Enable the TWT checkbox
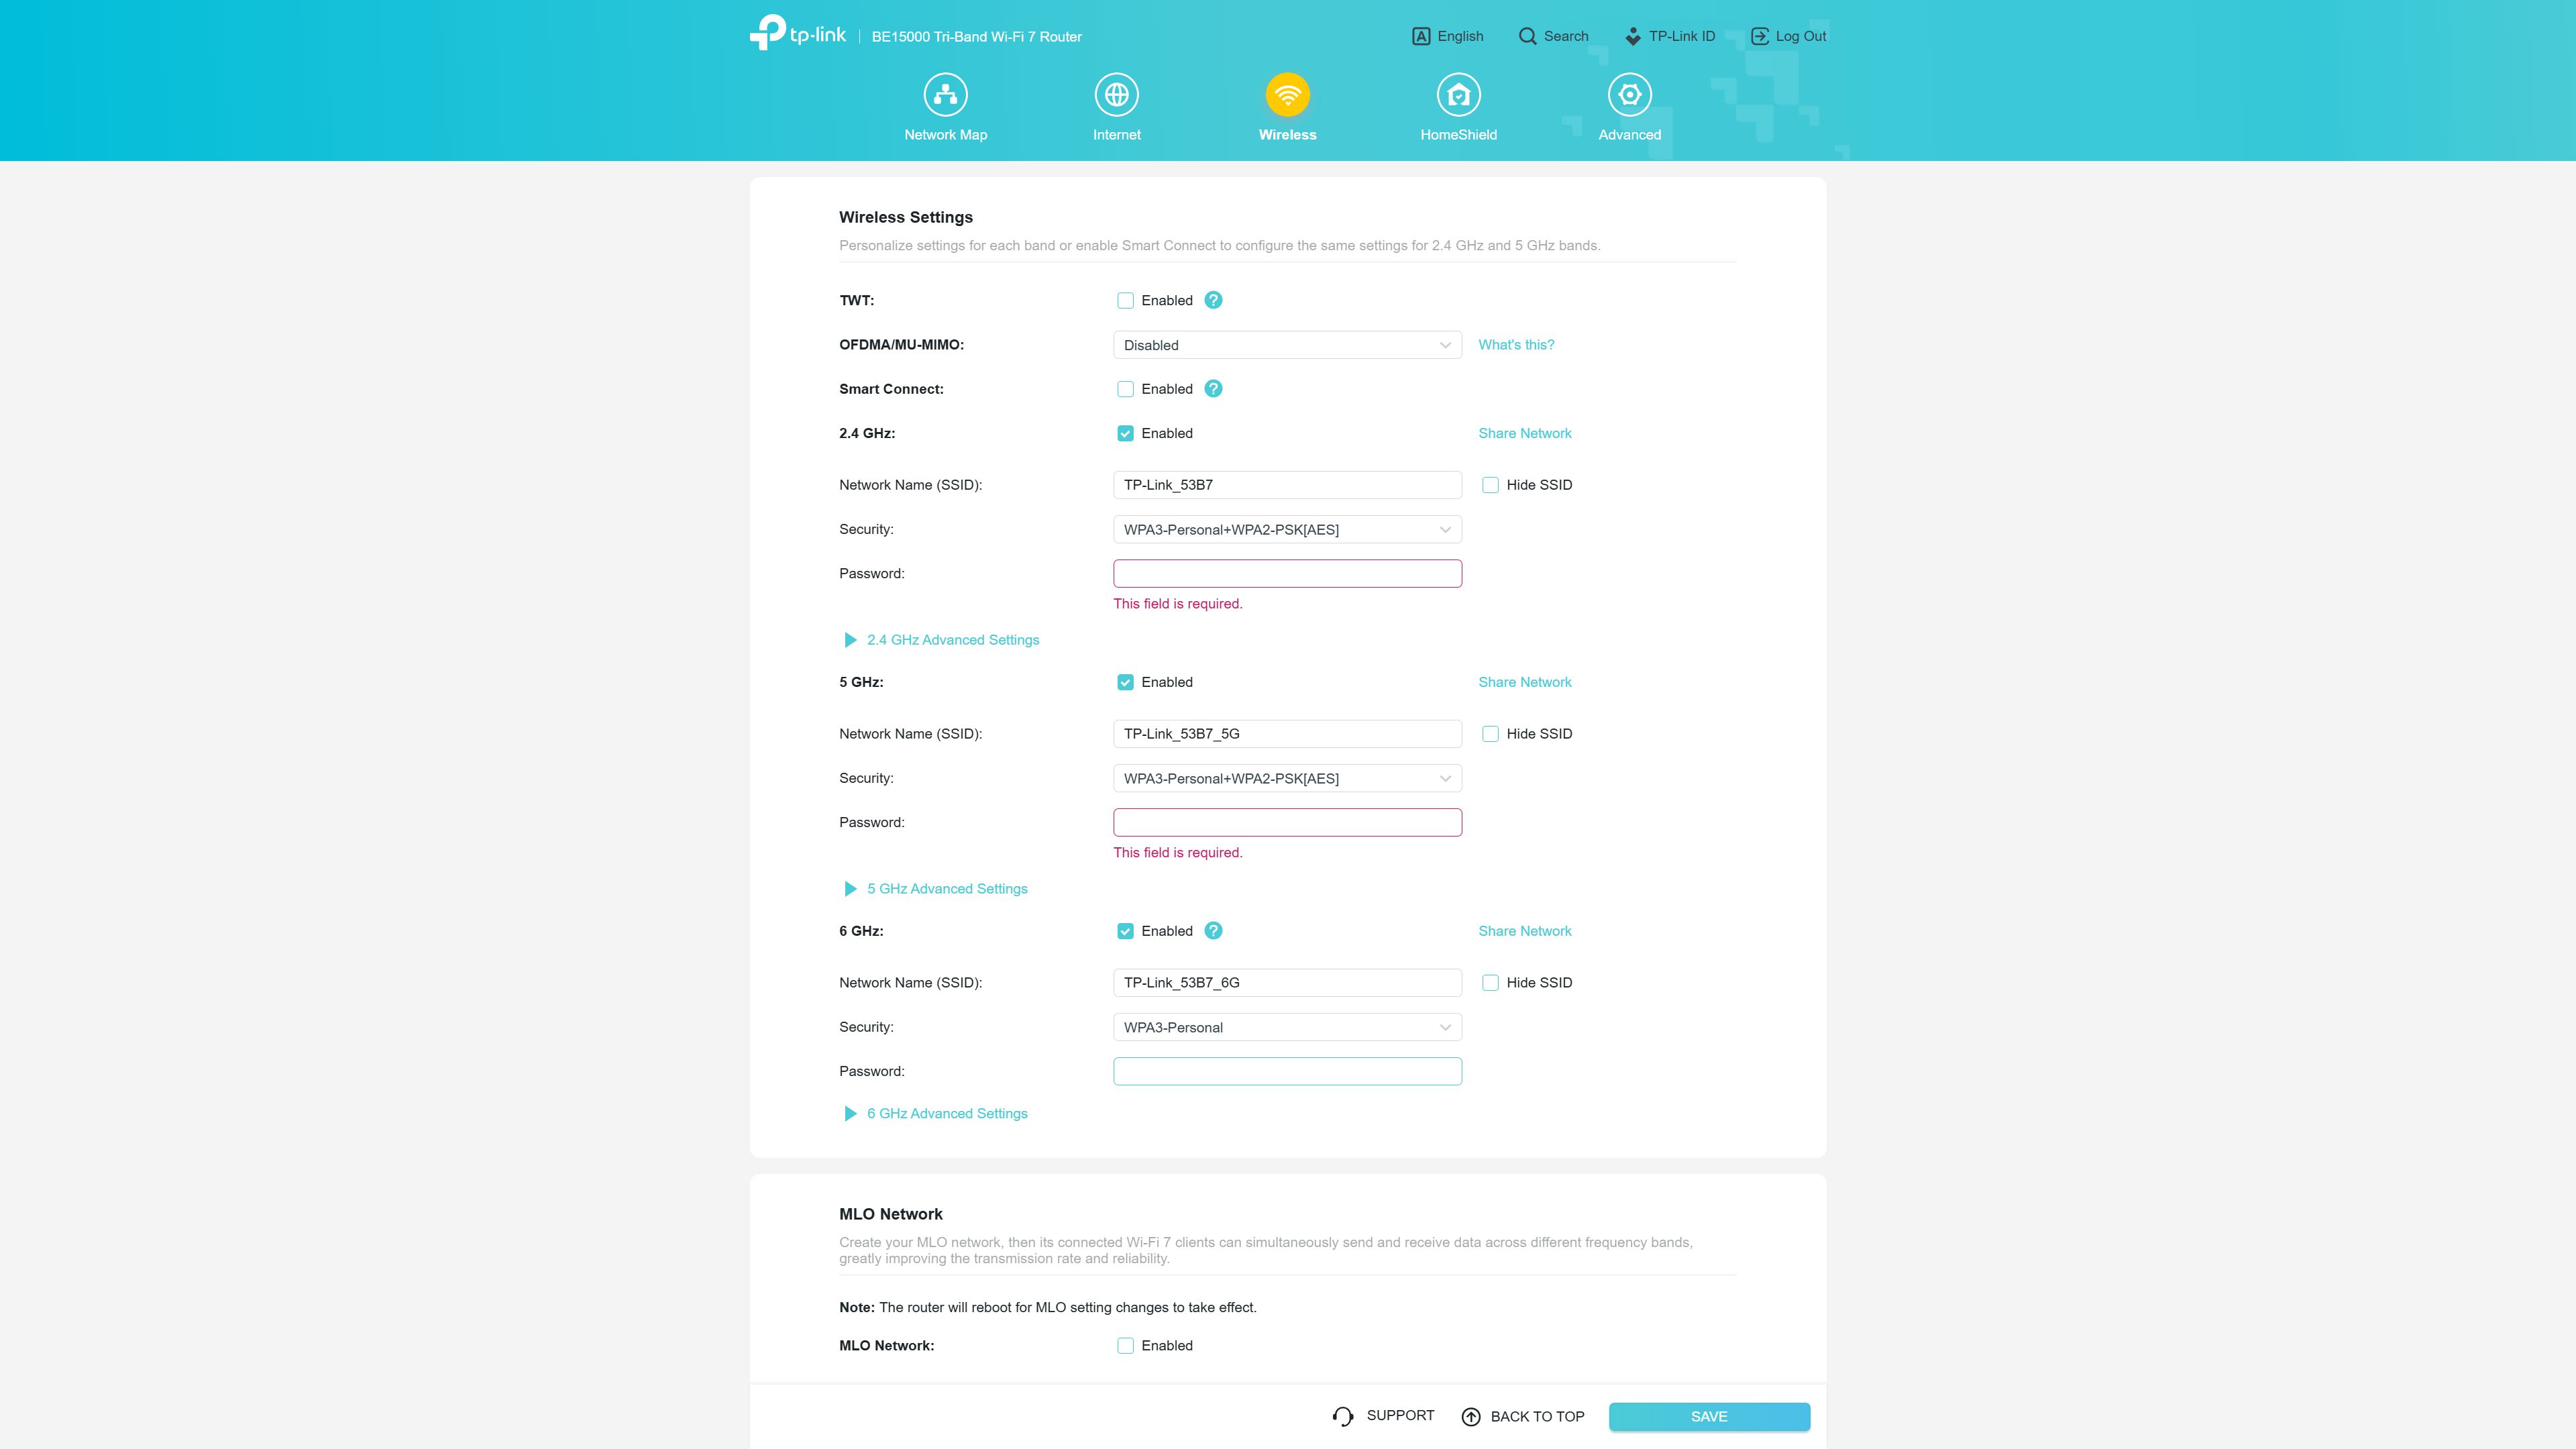2576x1449 pixels. point(1125,301)
